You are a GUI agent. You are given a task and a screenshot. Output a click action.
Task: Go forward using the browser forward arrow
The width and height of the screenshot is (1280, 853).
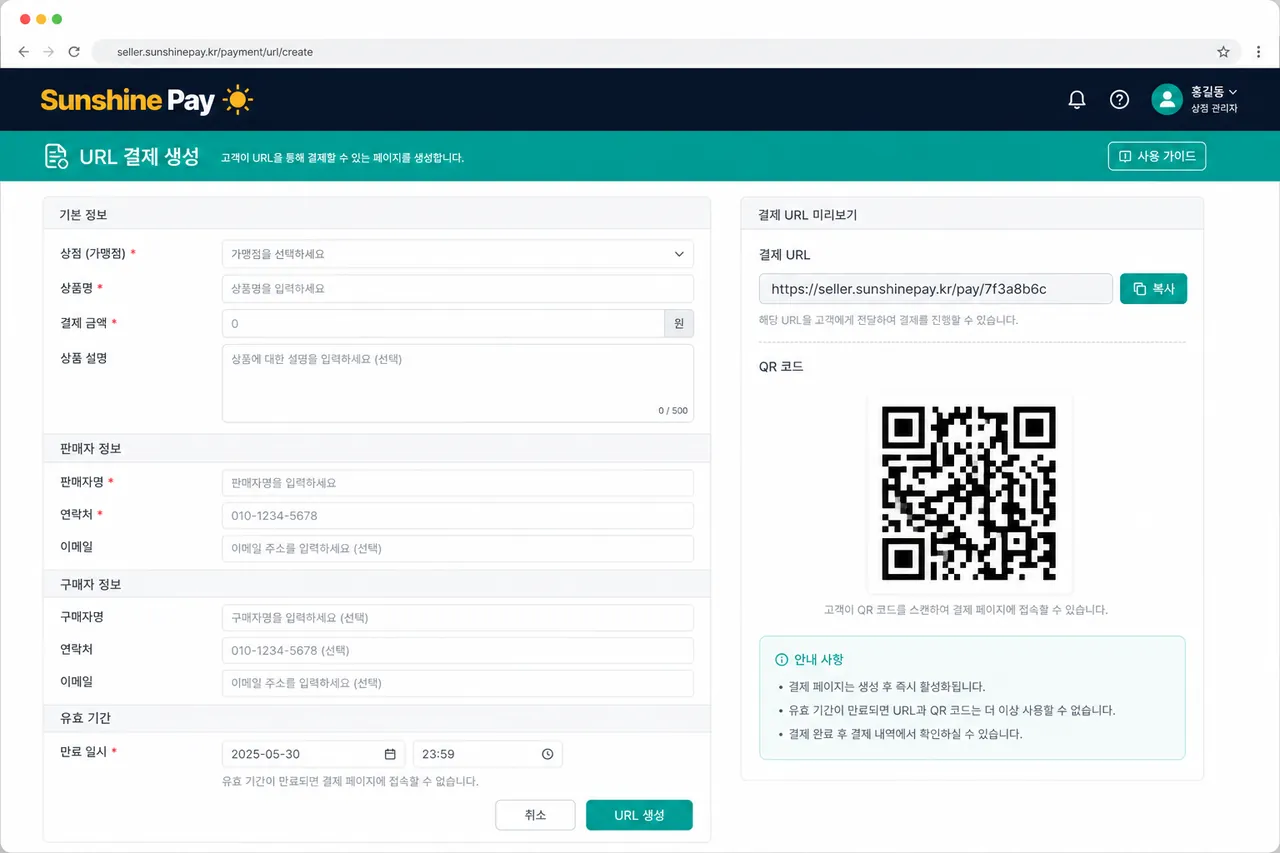(48, 52)
